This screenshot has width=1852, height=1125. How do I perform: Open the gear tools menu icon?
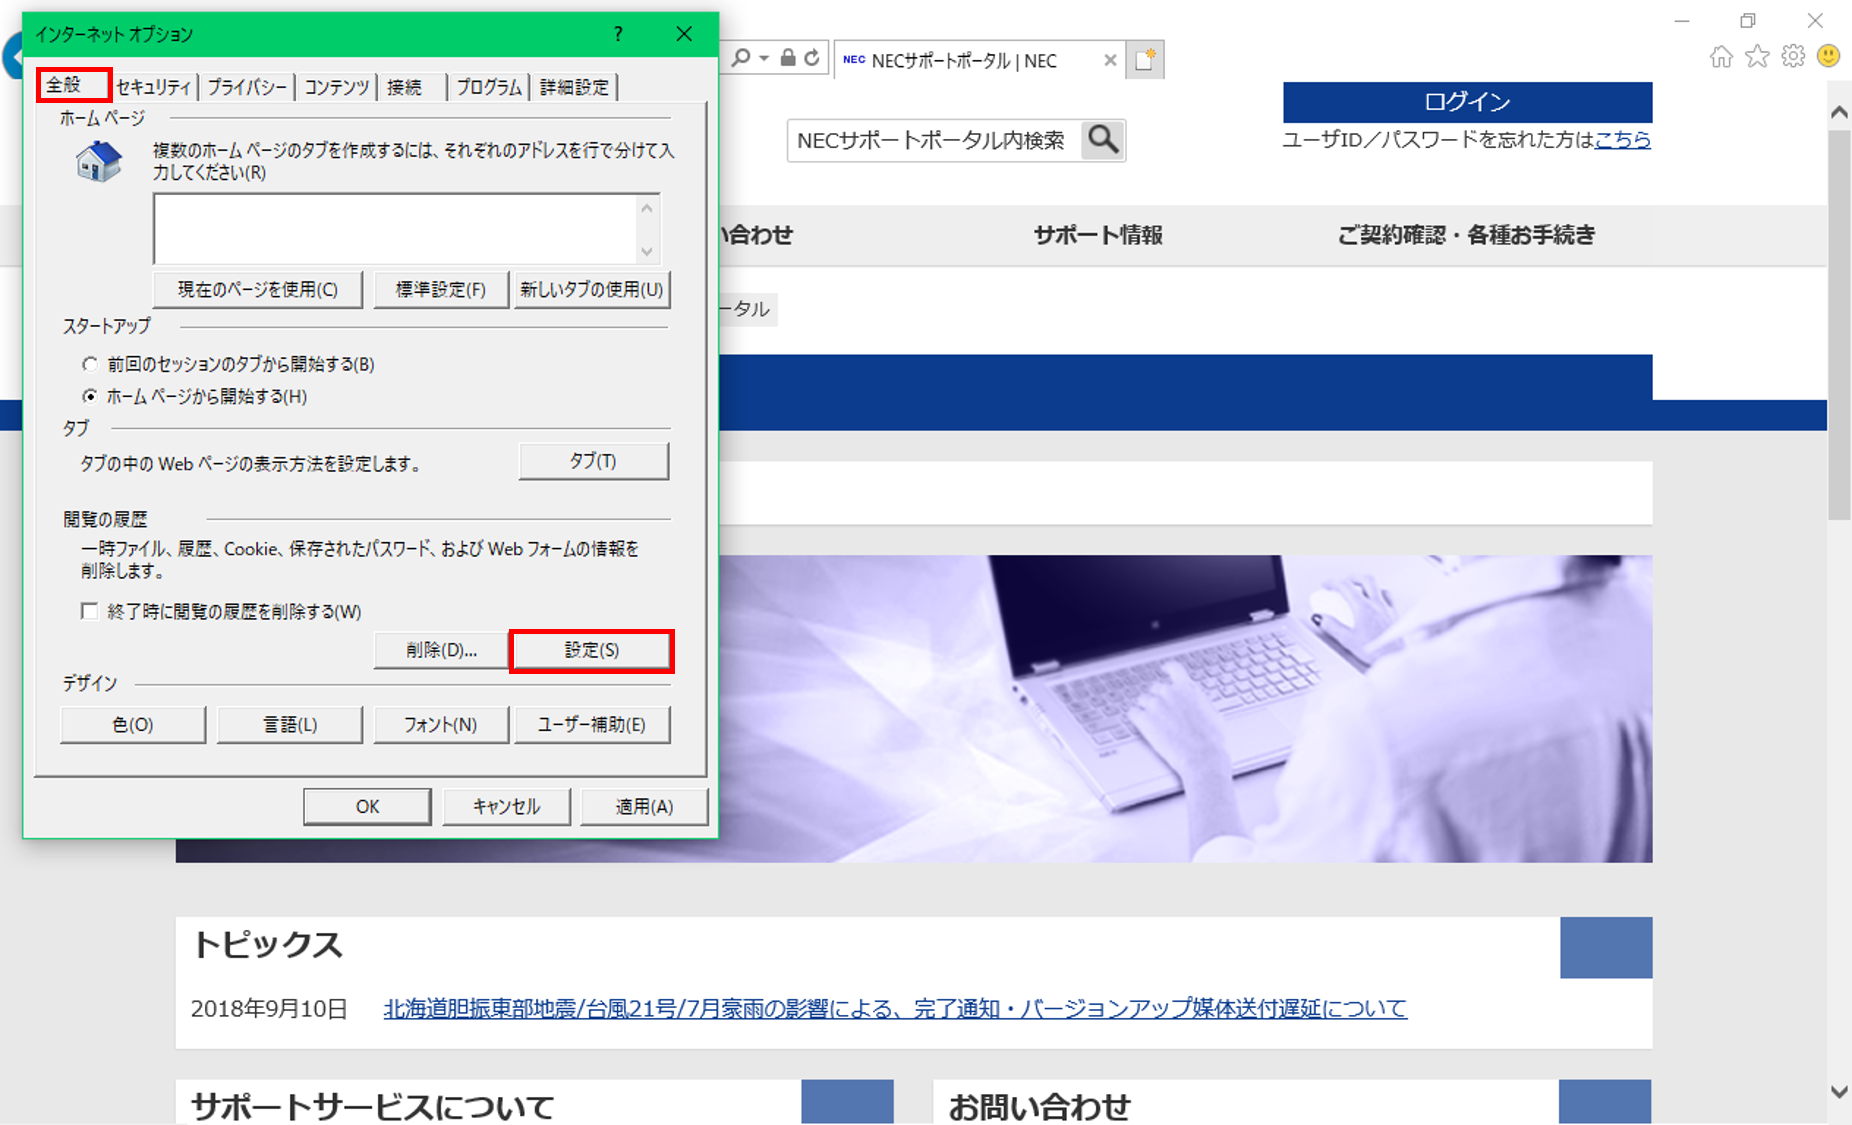coord(1793,57)
